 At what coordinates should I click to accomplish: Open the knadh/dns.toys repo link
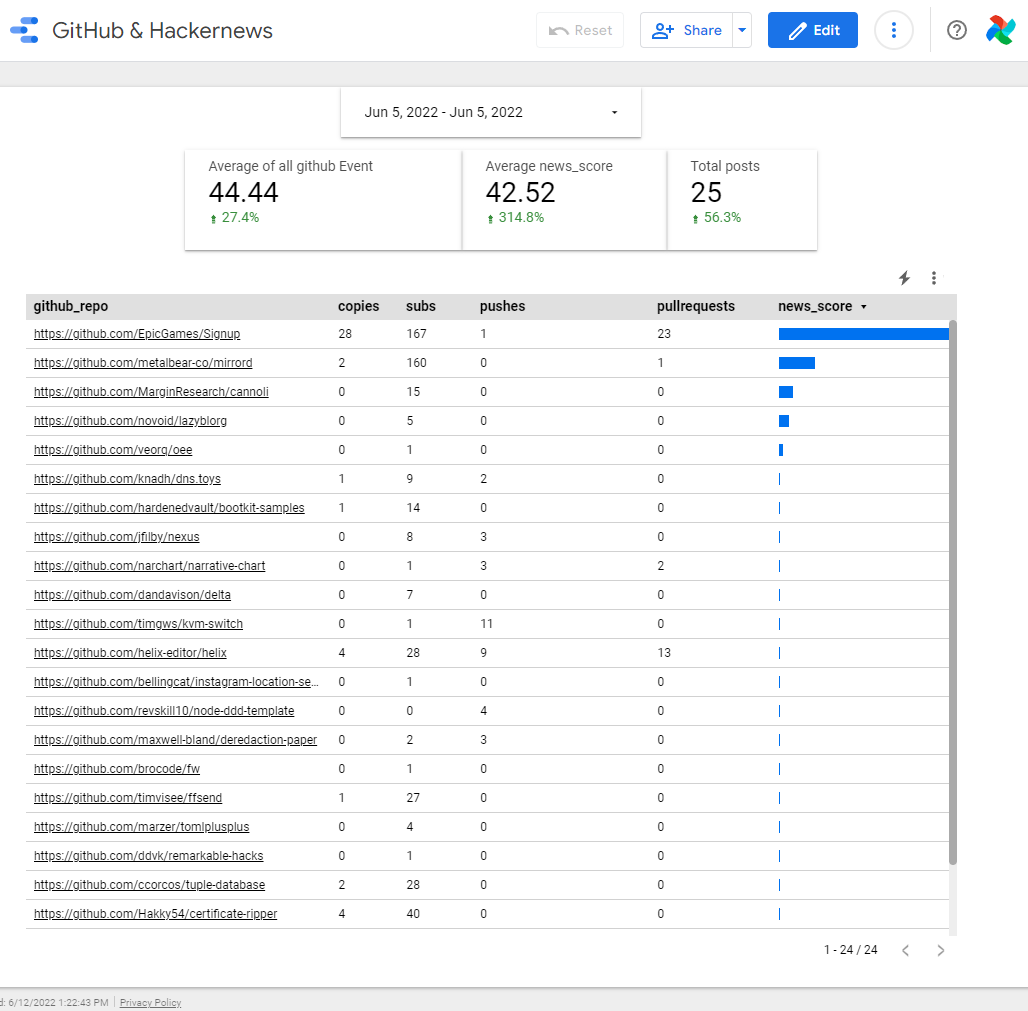[x=127, y=479]
